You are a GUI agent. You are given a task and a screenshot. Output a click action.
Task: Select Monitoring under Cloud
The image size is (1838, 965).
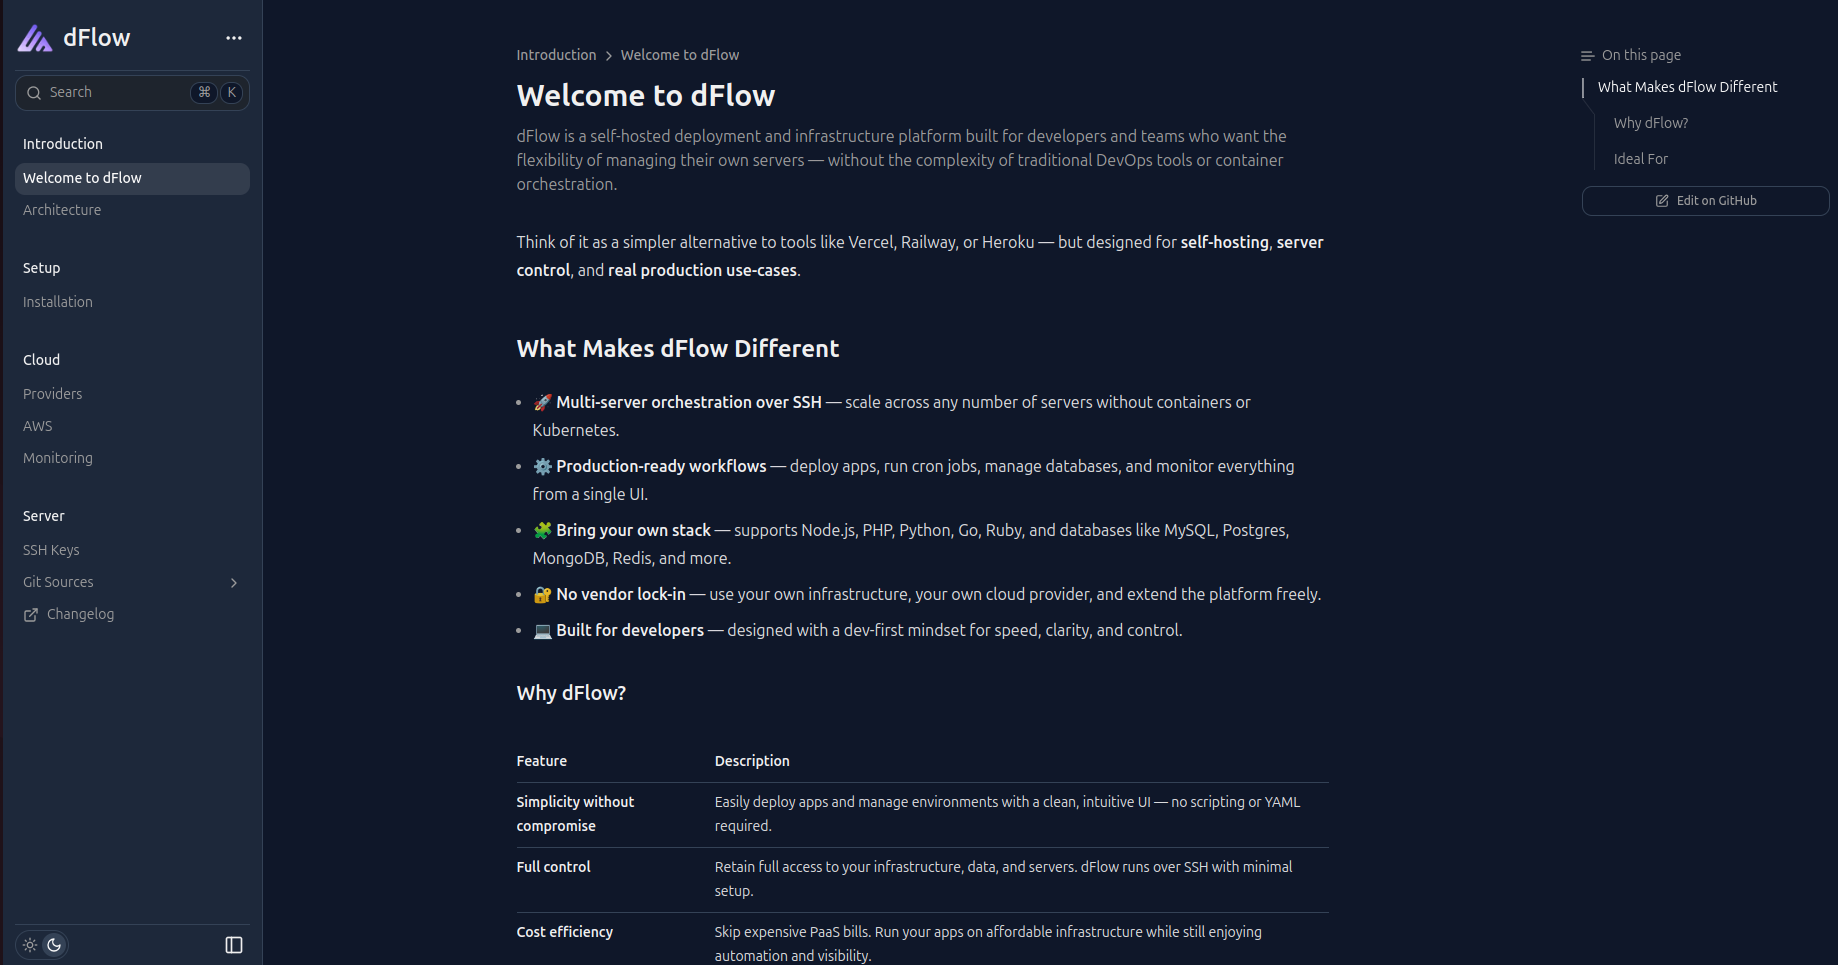pos(57,458)
